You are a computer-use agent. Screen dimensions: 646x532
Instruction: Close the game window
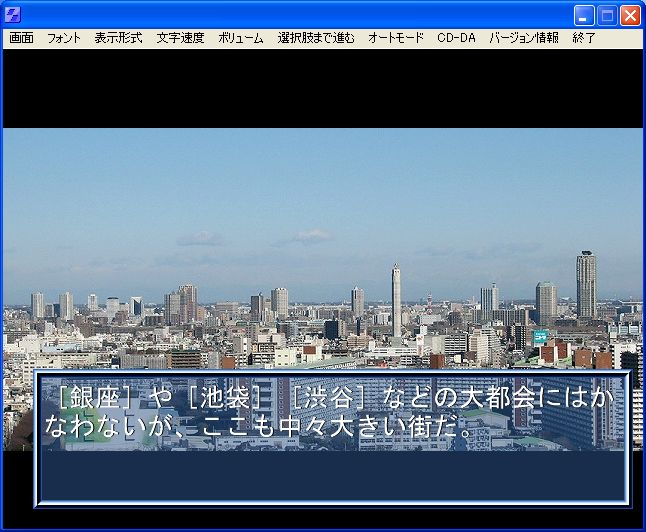(x=630, y=16)
